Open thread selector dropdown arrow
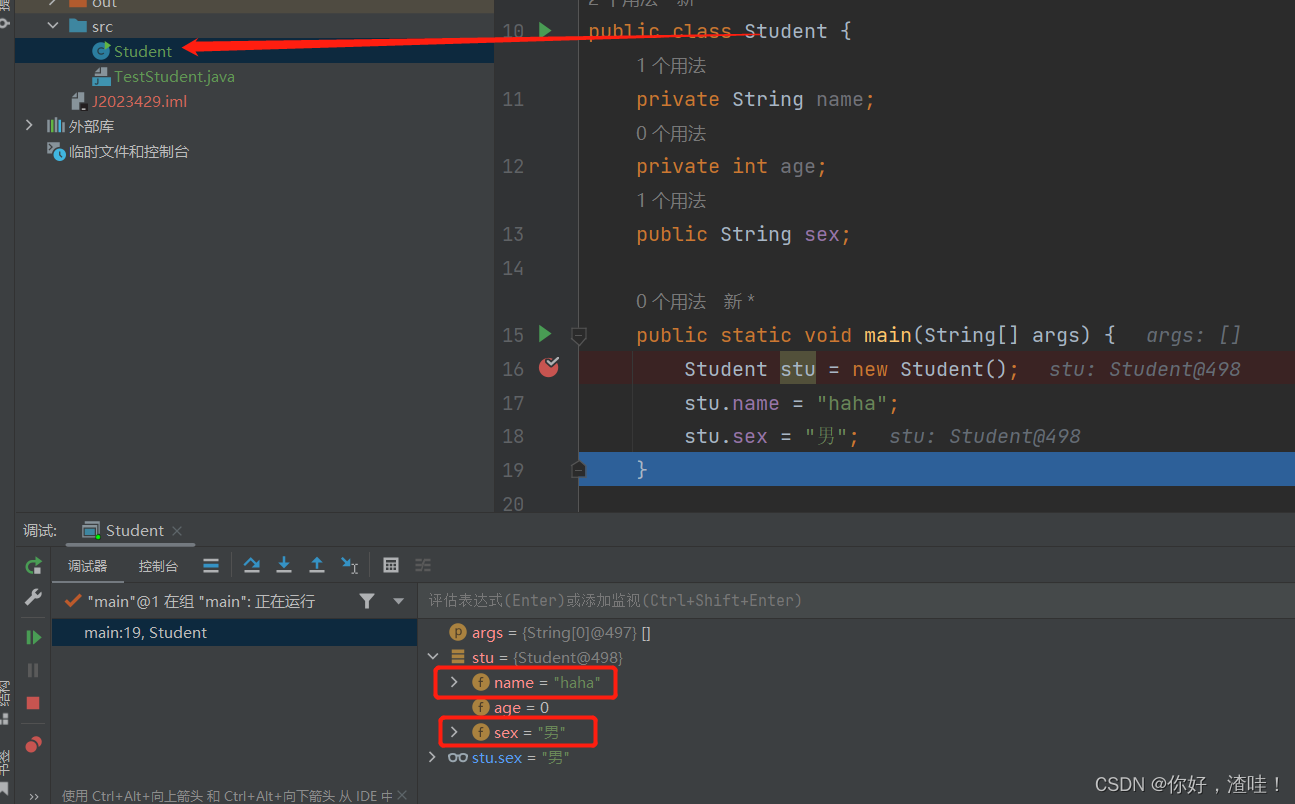Image resolution: width=1295 pixels, height=804 pixels. [x=399, y=601]
